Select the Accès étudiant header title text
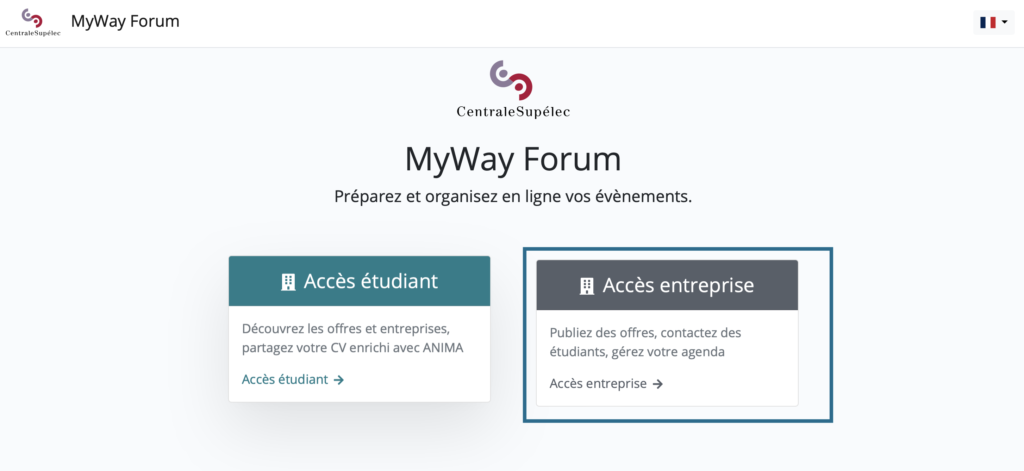The height and width of the screenshot is (471, 1024). 371,282
